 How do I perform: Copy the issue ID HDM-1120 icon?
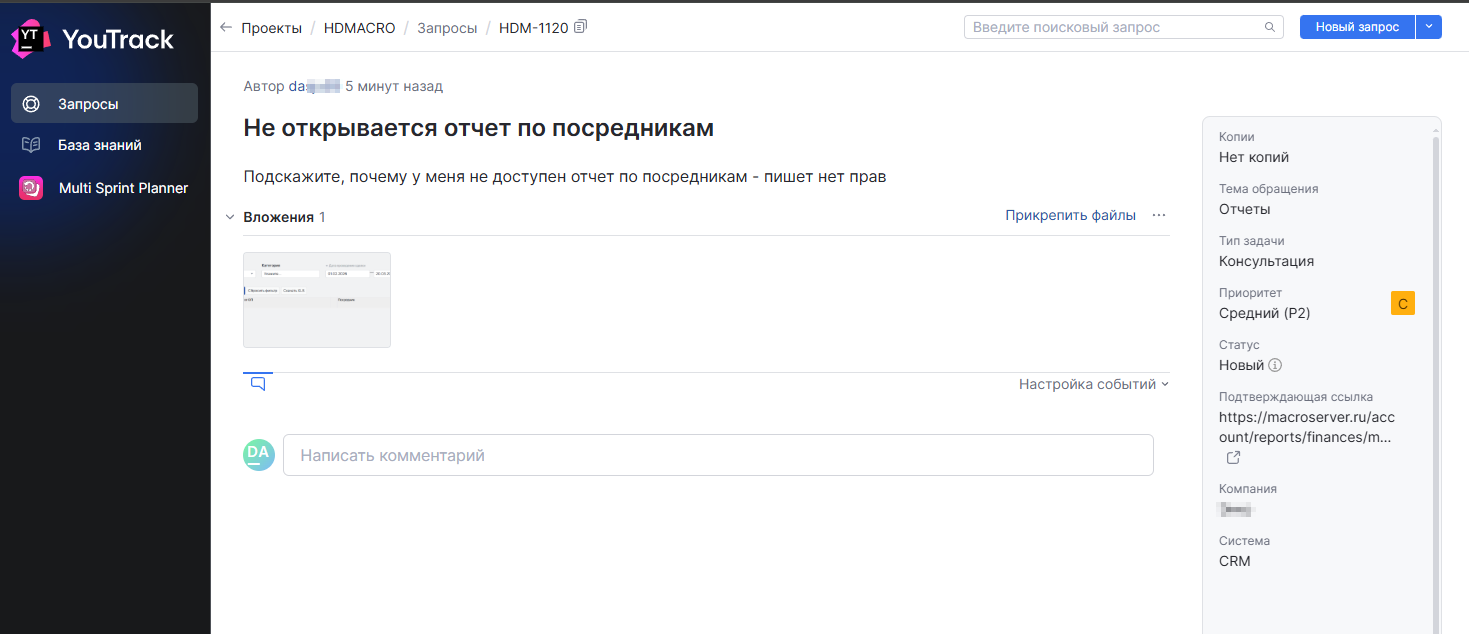pos(581,27)
